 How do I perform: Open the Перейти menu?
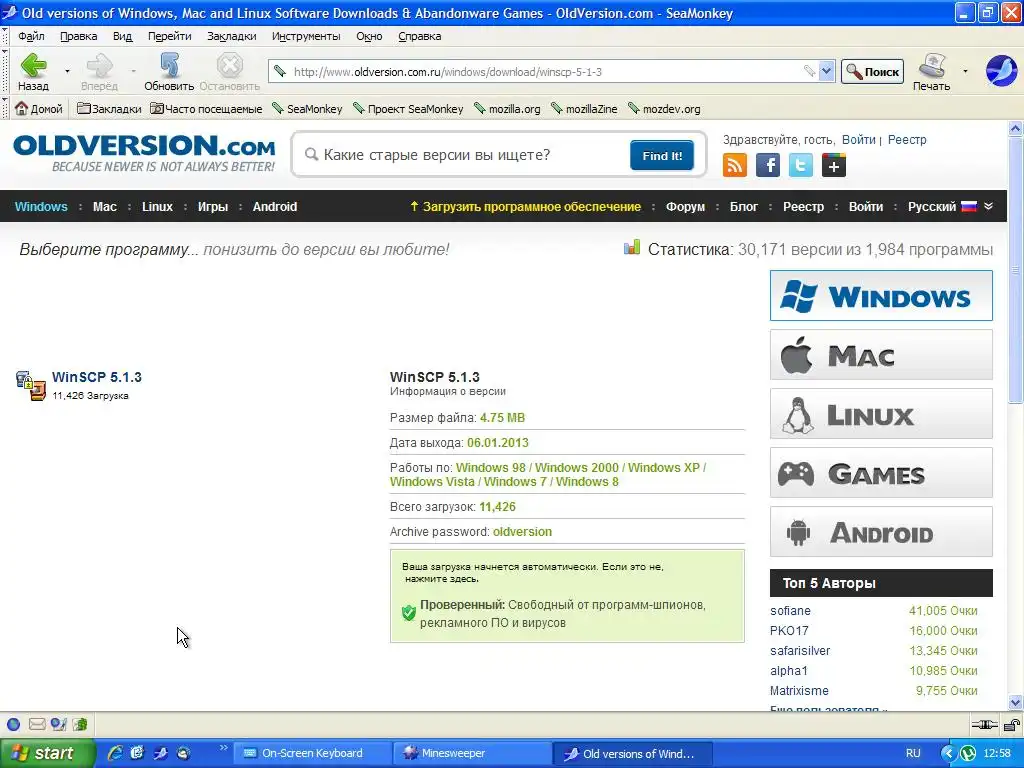(170, 36)
